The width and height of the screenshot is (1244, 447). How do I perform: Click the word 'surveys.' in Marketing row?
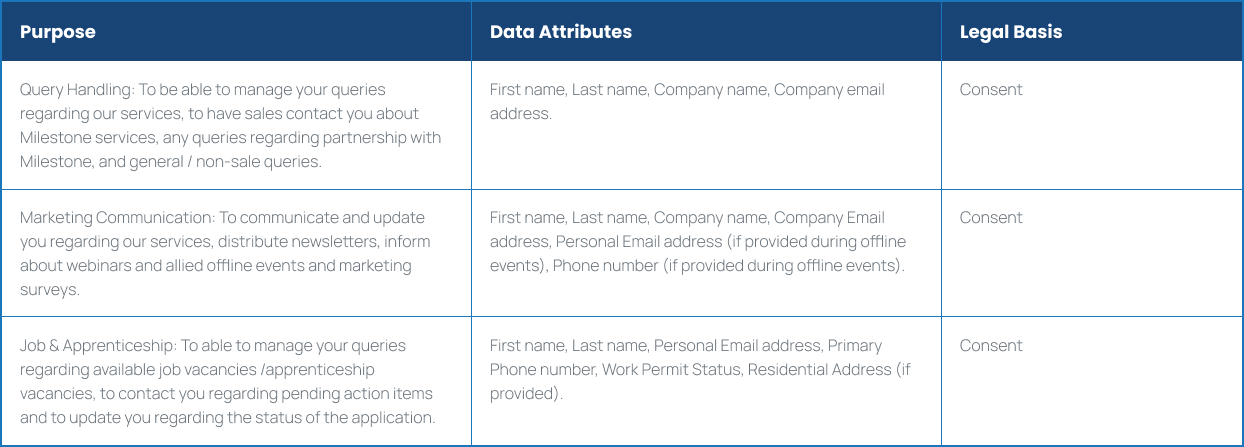pyautogui.click(x=48, y=289)
